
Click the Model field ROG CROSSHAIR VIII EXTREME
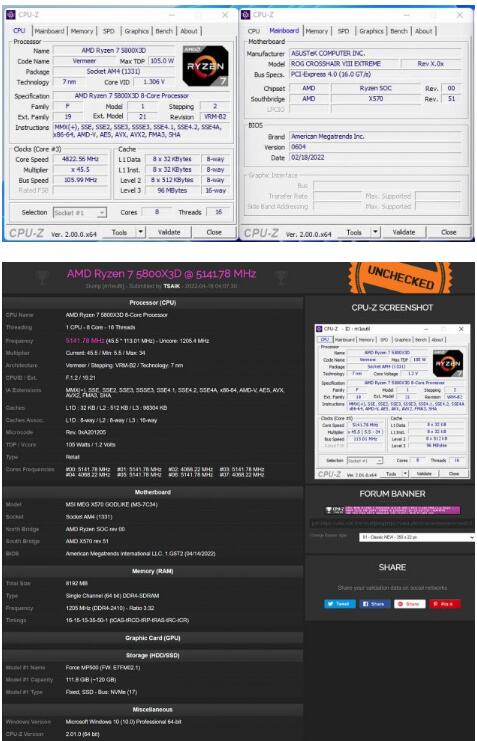tap(344, 64)
